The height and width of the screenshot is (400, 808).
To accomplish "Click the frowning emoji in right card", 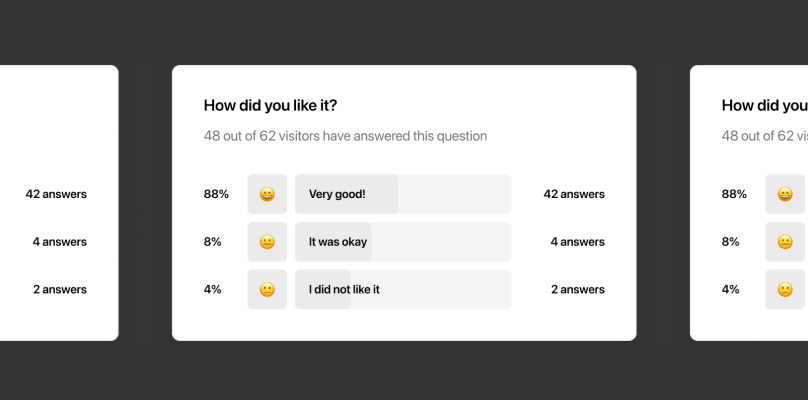I will (x=785, y=290).
